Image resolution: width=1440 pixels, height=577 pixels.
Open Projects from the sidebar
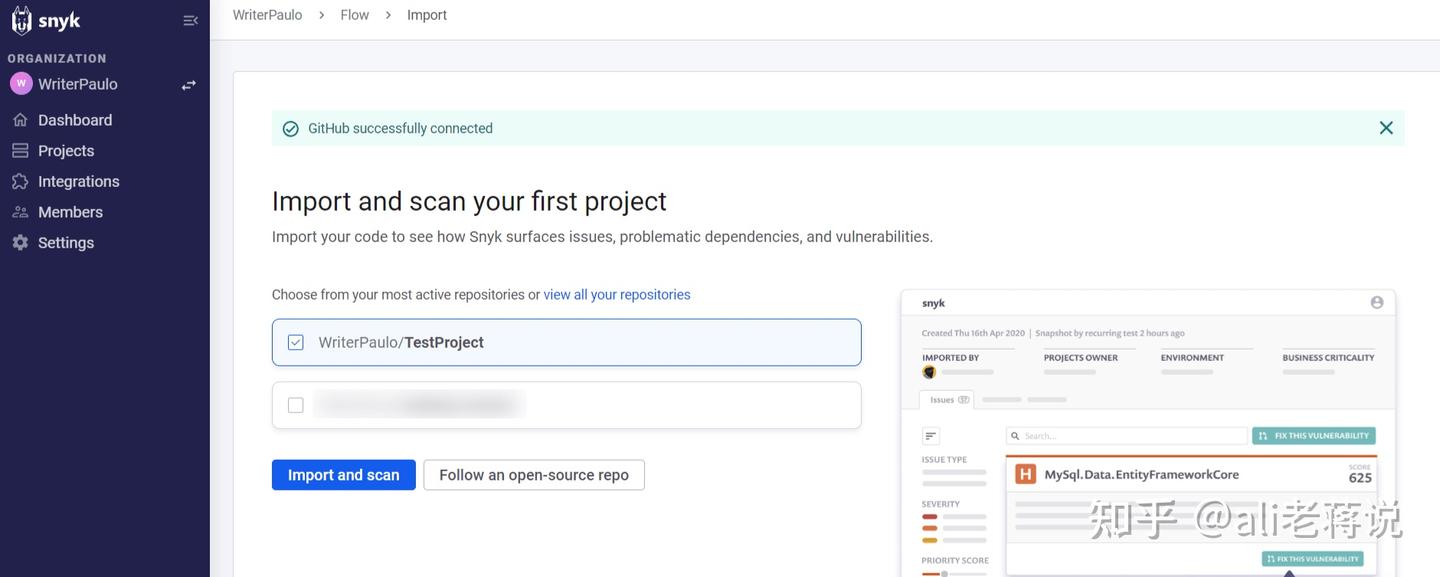[65, 151]
